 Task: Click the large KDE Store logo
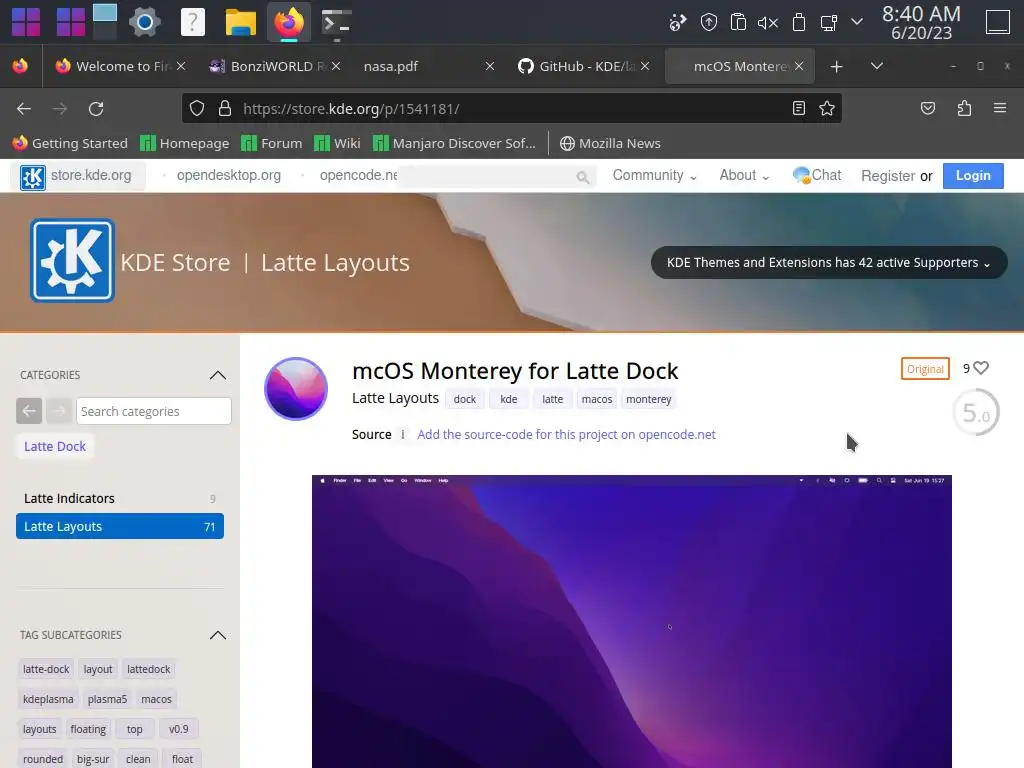72,261
